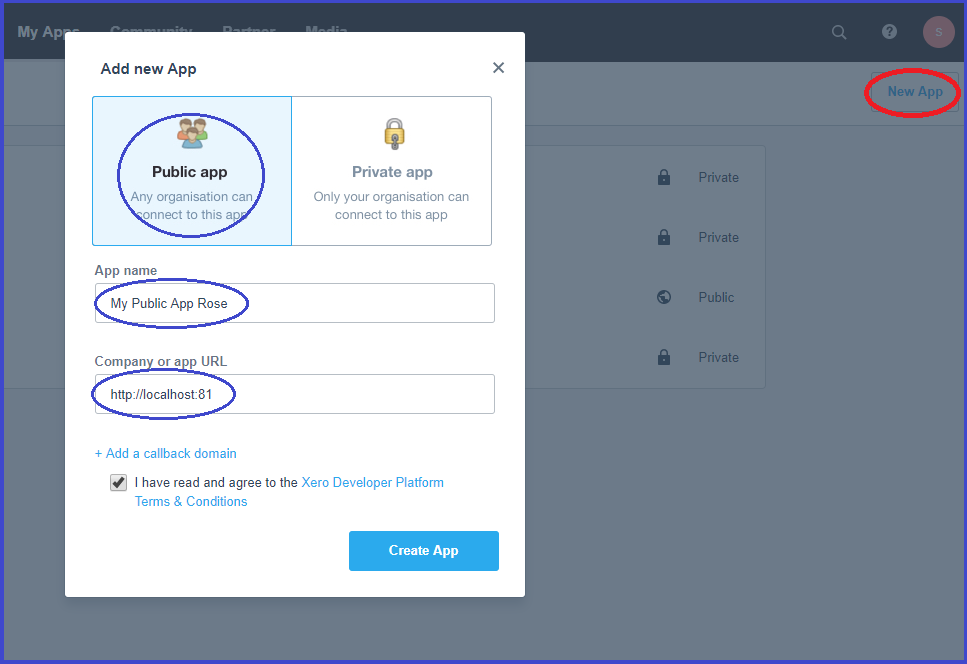Click the first Private app row lock icon
Viewport: 967px width, 664px height.
[664, 178]
